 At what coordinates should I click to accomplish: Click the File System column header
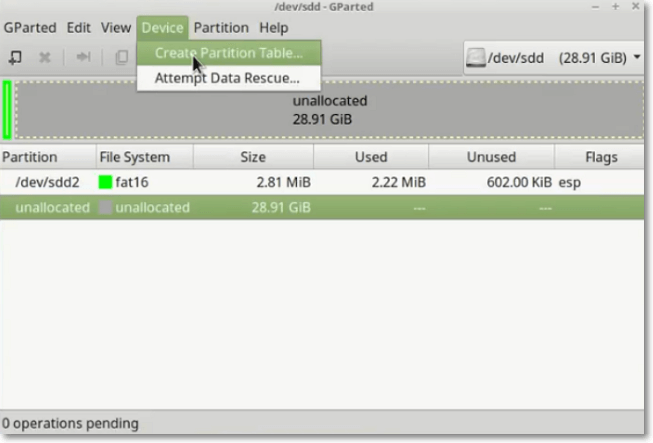coord(145,157)
